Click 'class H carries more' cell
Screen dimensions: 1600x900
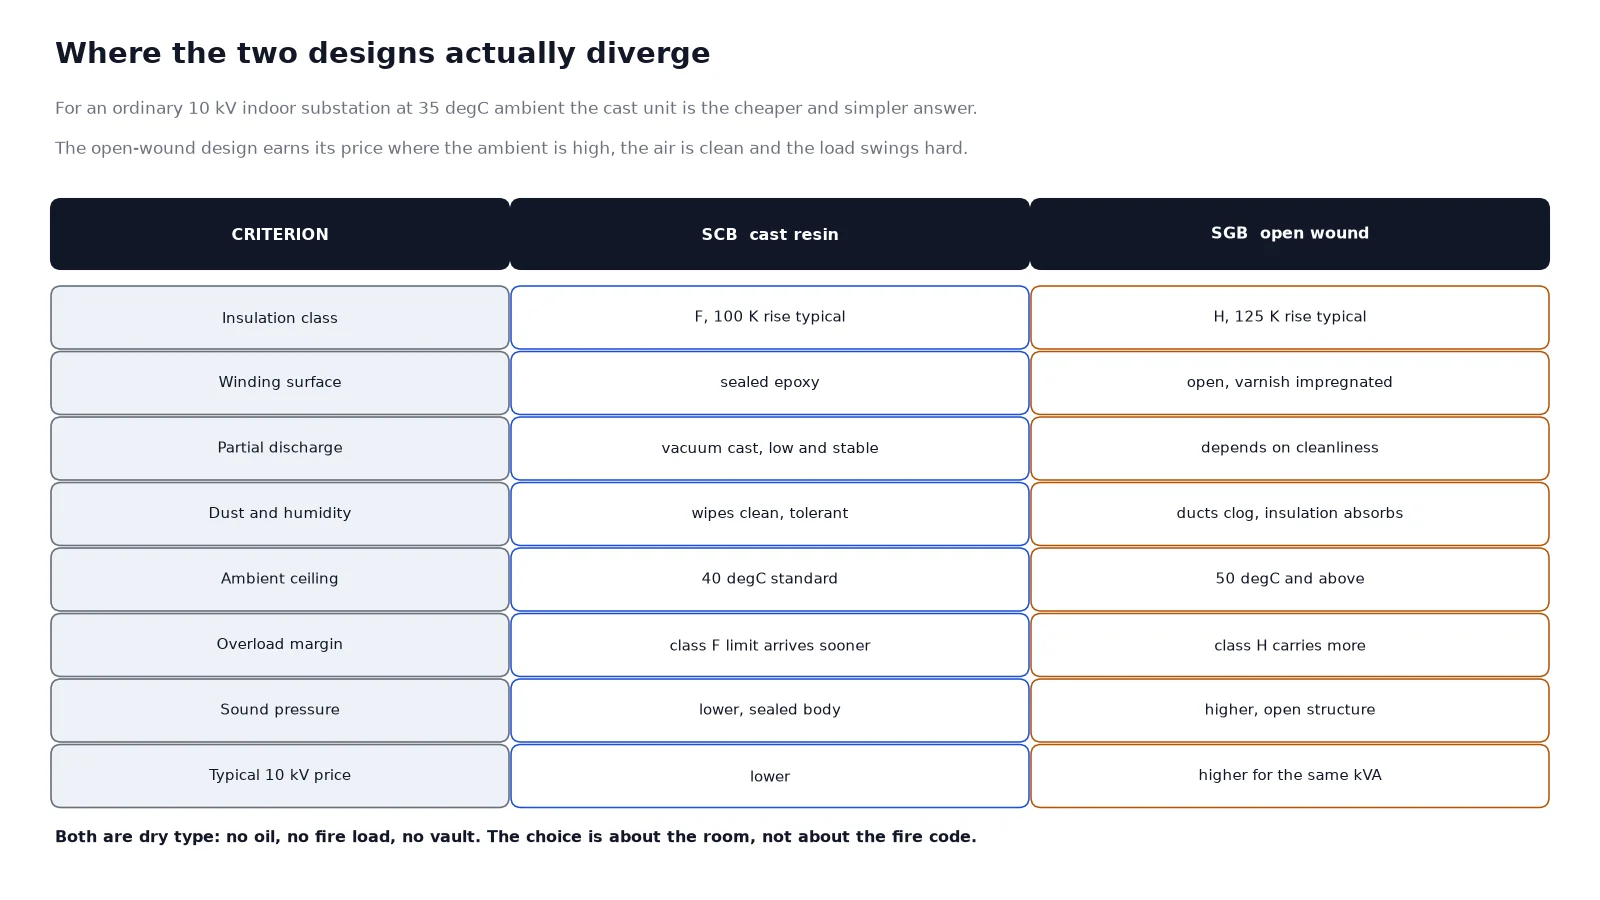coord(1290,645)
